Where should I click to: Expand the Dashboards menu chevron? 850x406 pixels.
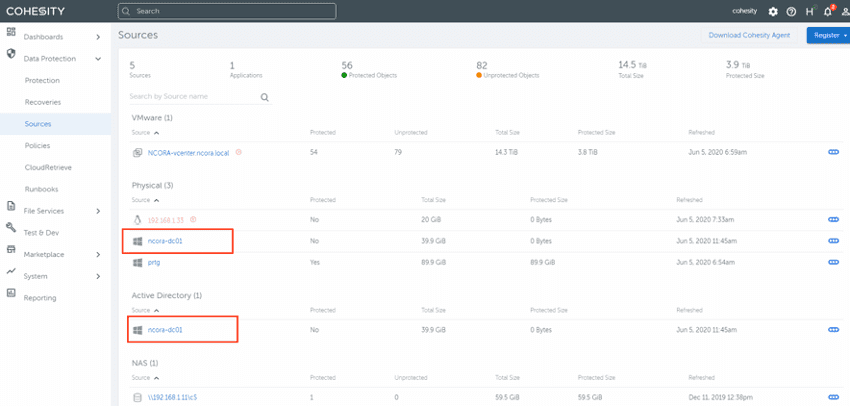(98, 37)
